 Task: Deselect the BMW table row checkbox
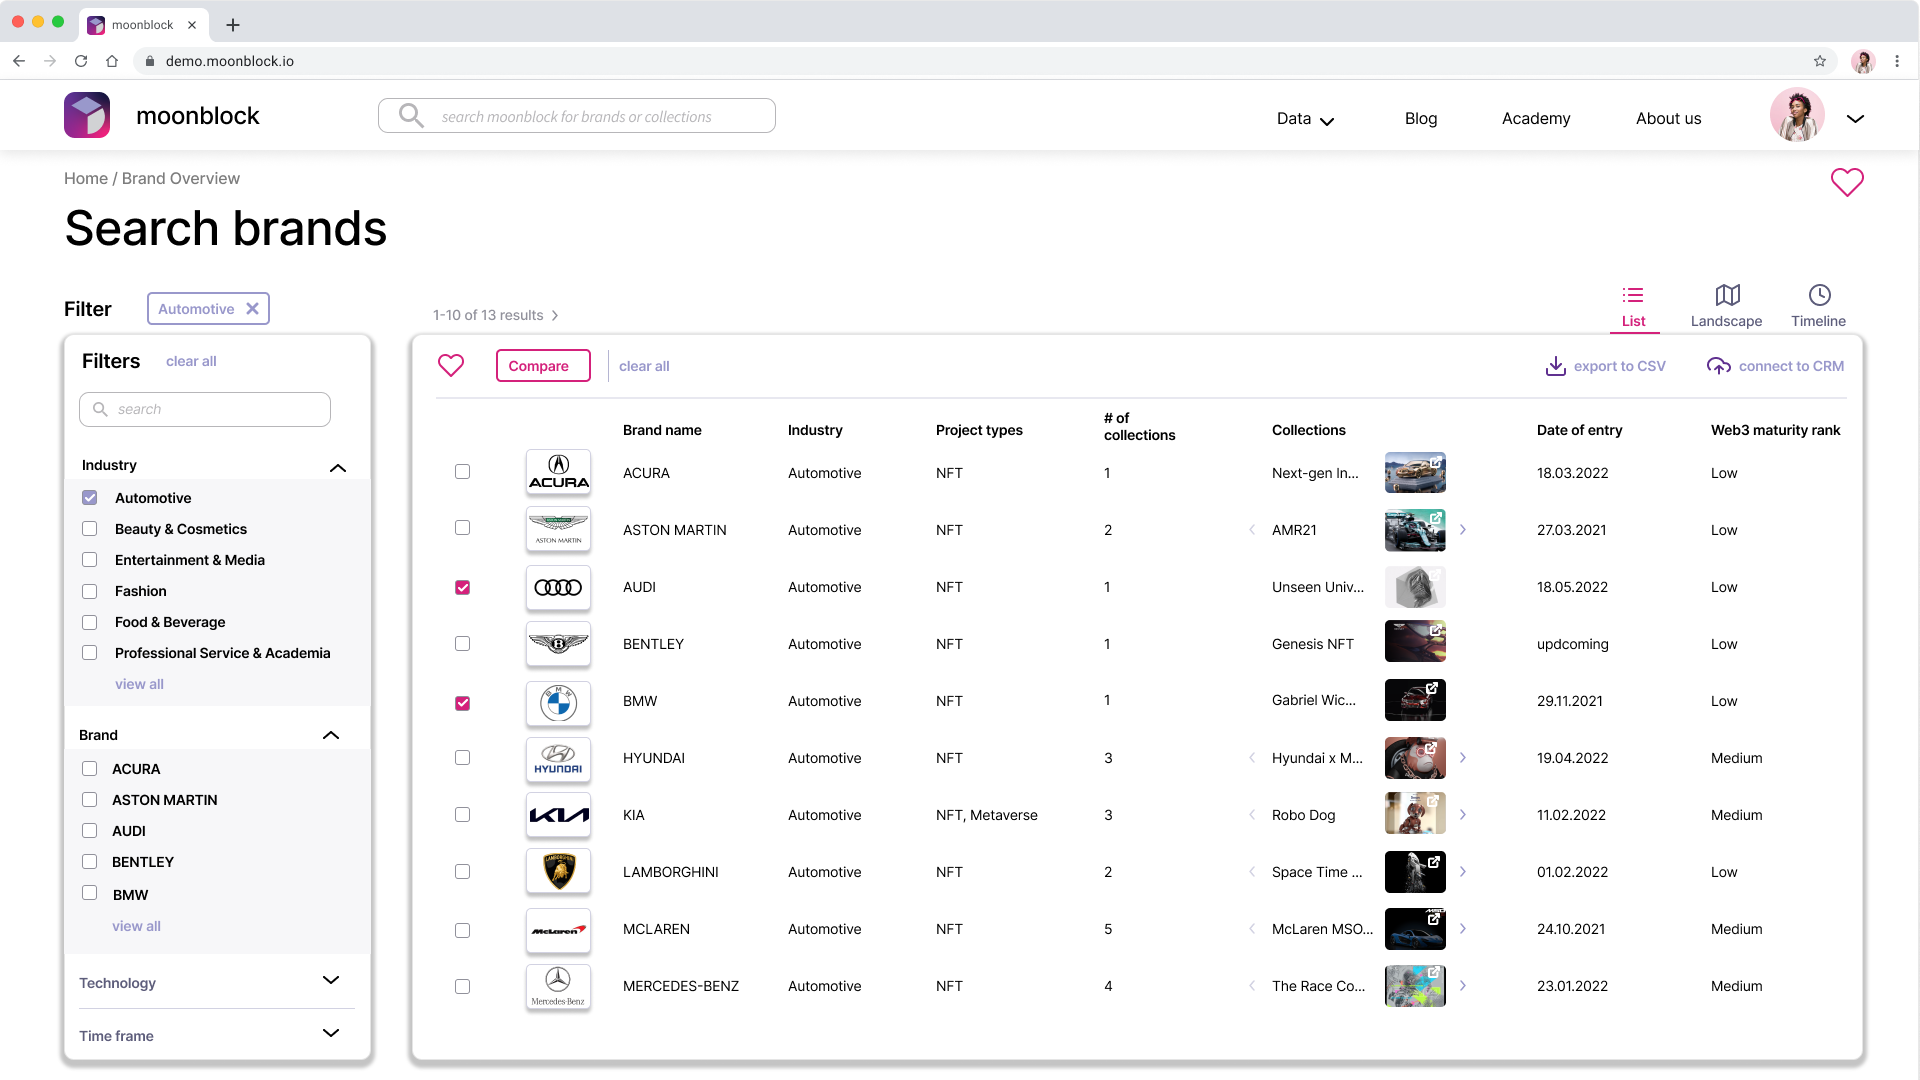point(462,703)
